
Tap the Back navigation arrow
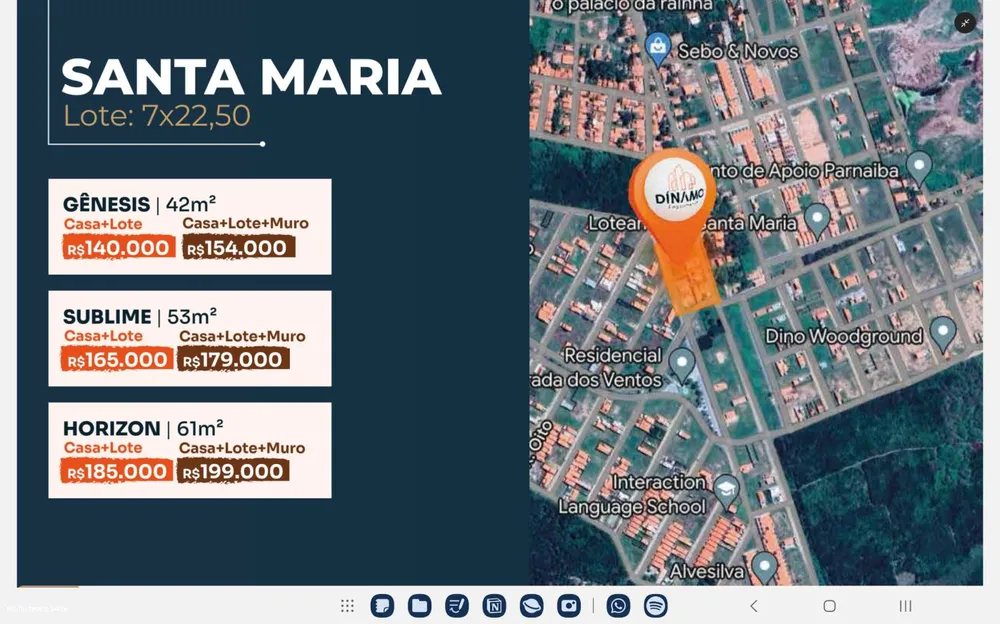[754, 605]
